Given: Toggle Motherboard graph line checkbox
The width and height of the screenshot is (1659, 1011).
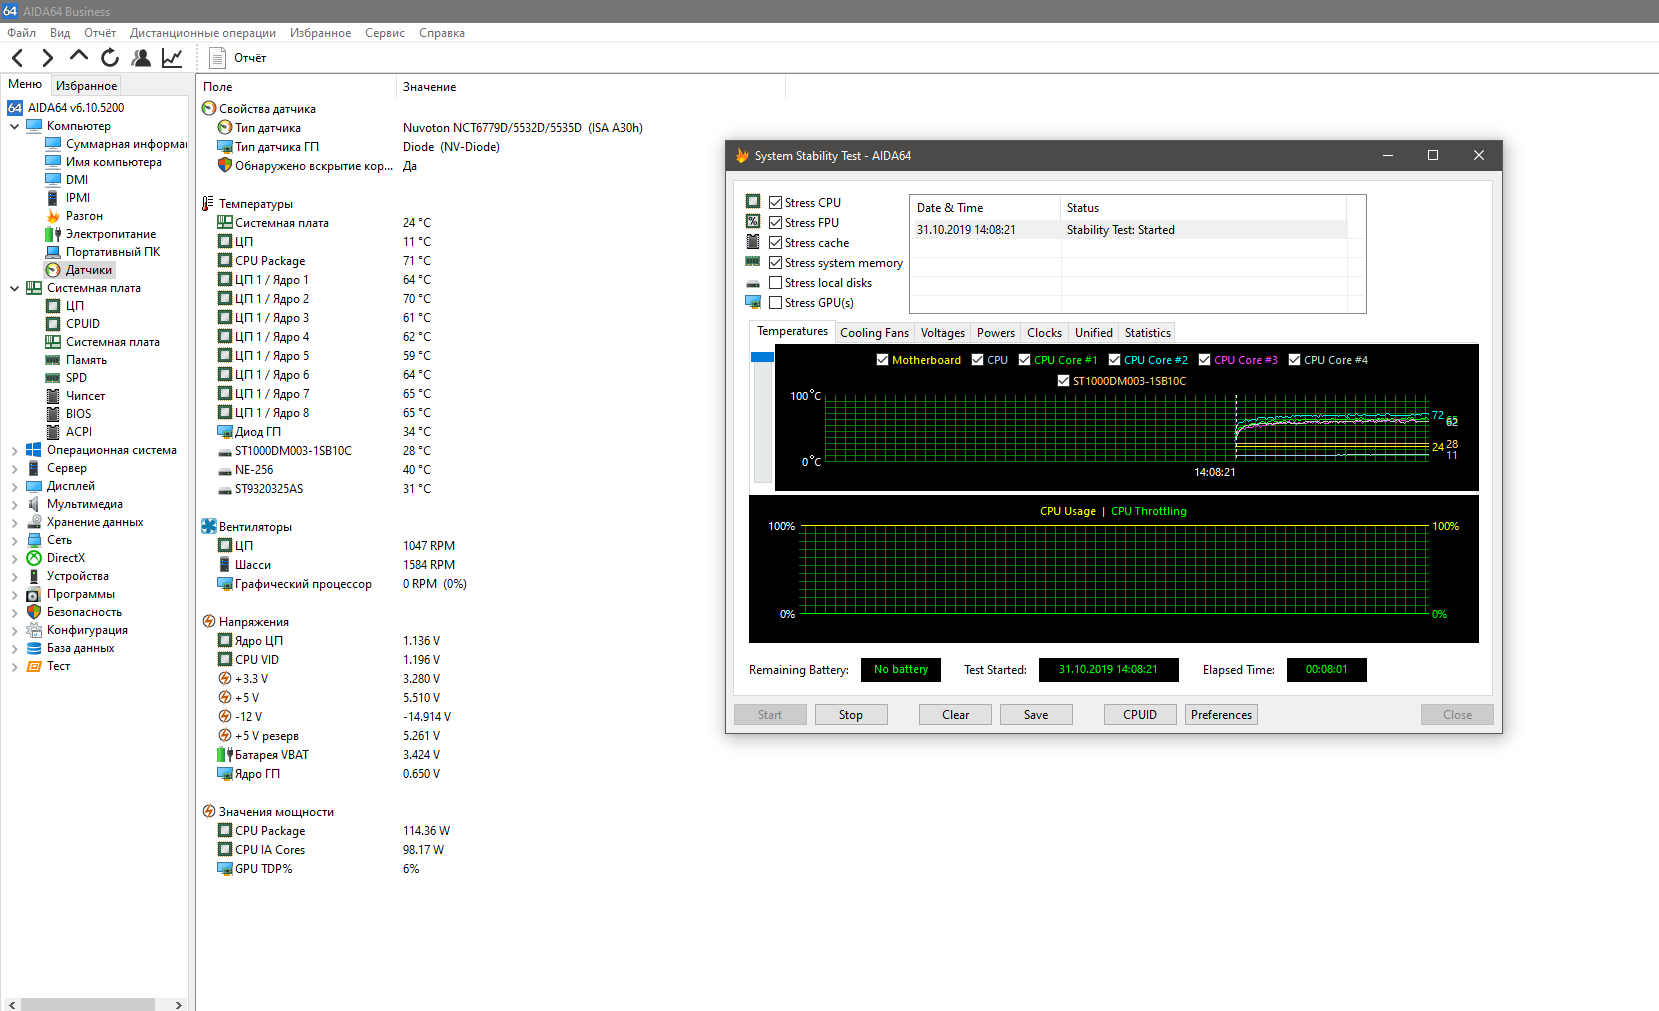Looking at the screenshot, I should pyautogui.click(x=882, y=360).
